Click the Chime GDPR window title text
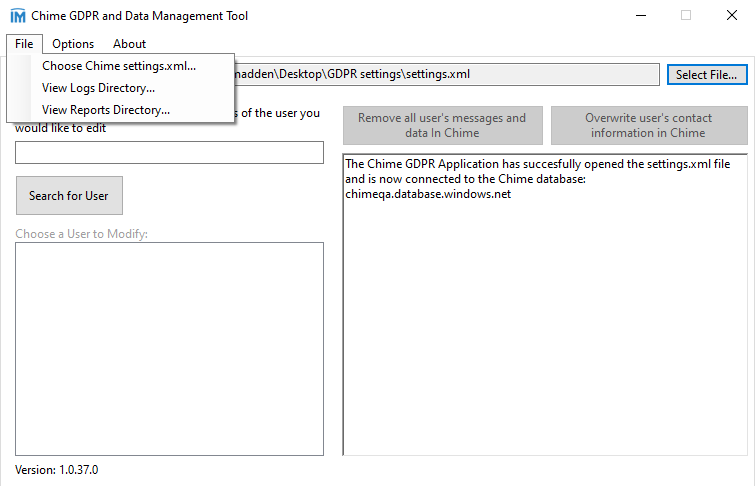This screenshot has height=486, width=755. pyautogui.click(x=140, y=16)
